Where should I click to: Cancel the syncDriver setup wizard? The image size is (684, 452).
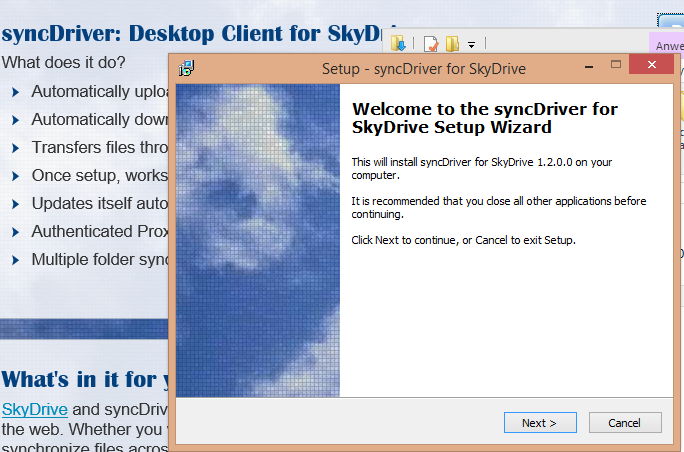pyautogui.click(x=625, y=423)
